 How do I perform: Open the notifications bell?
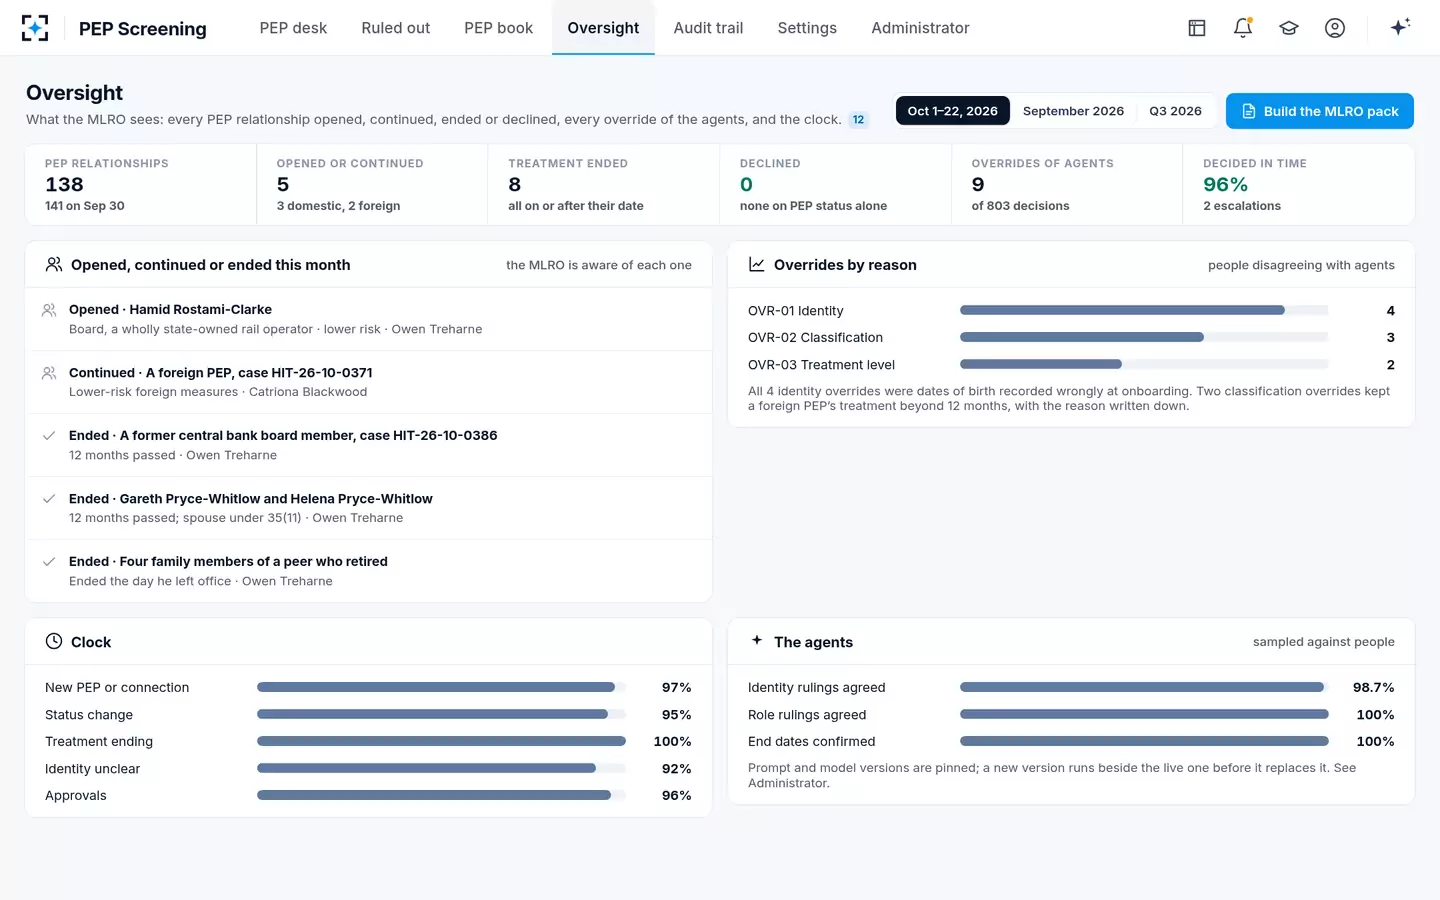1243,28
